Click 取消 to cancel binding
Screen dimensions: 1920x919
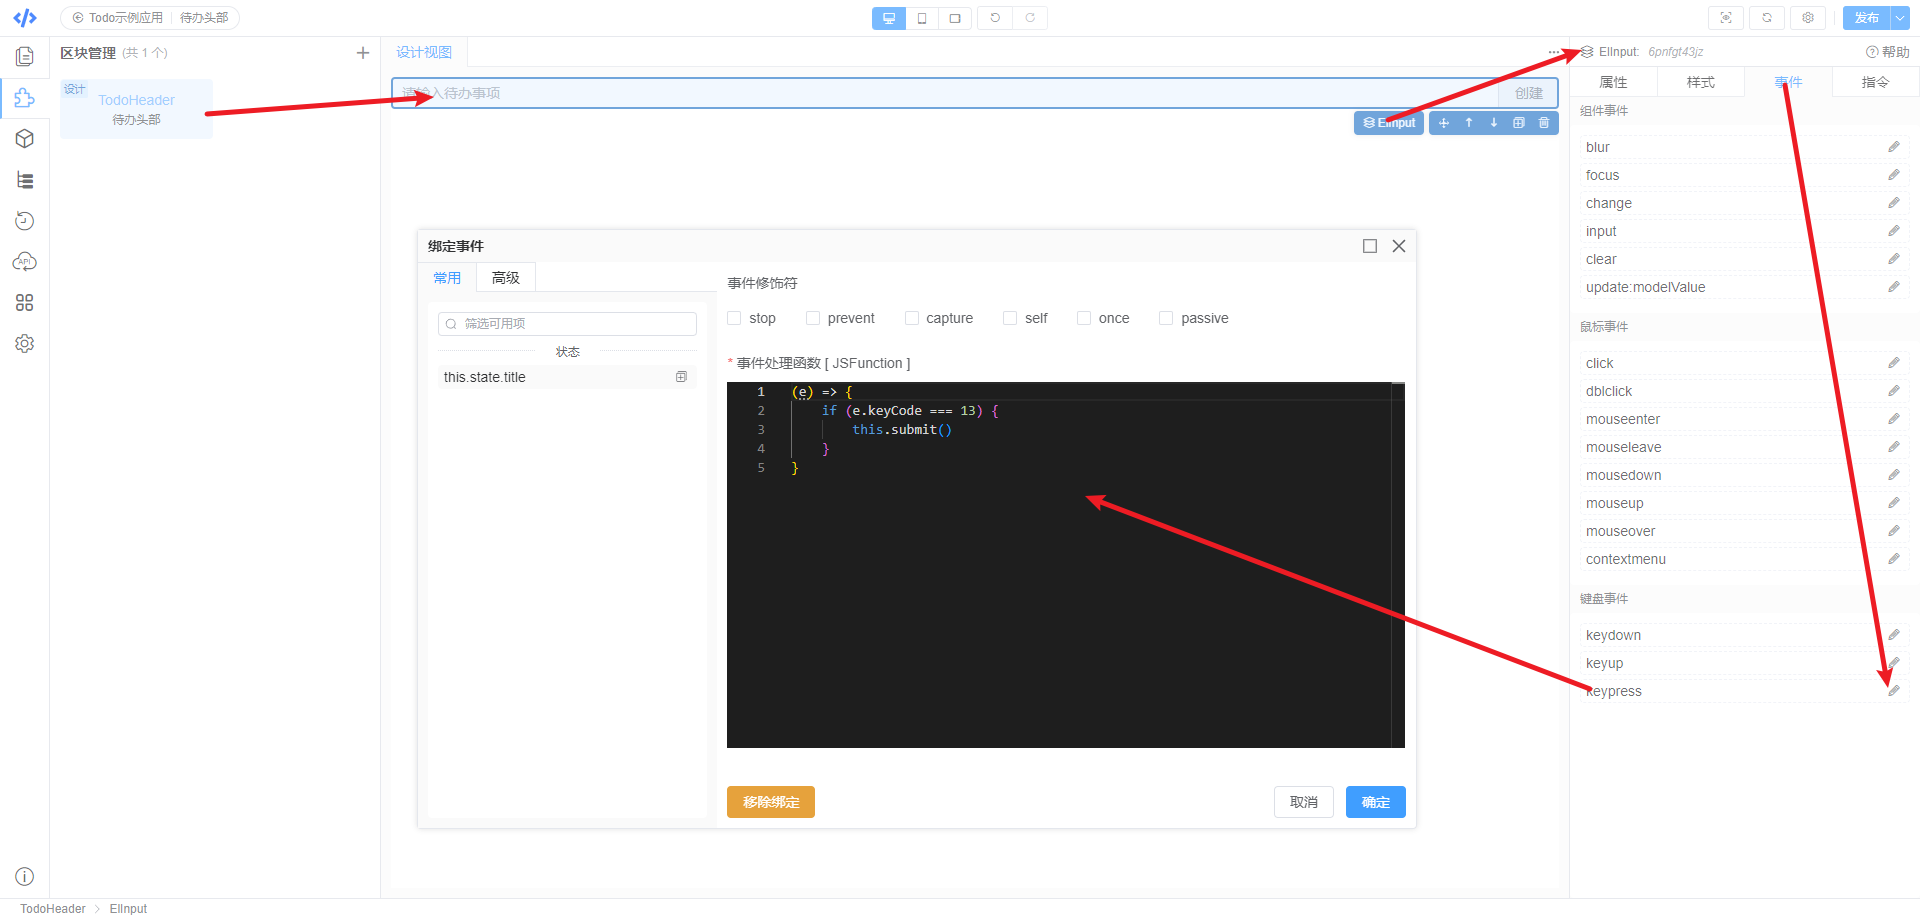(1304, 802)
